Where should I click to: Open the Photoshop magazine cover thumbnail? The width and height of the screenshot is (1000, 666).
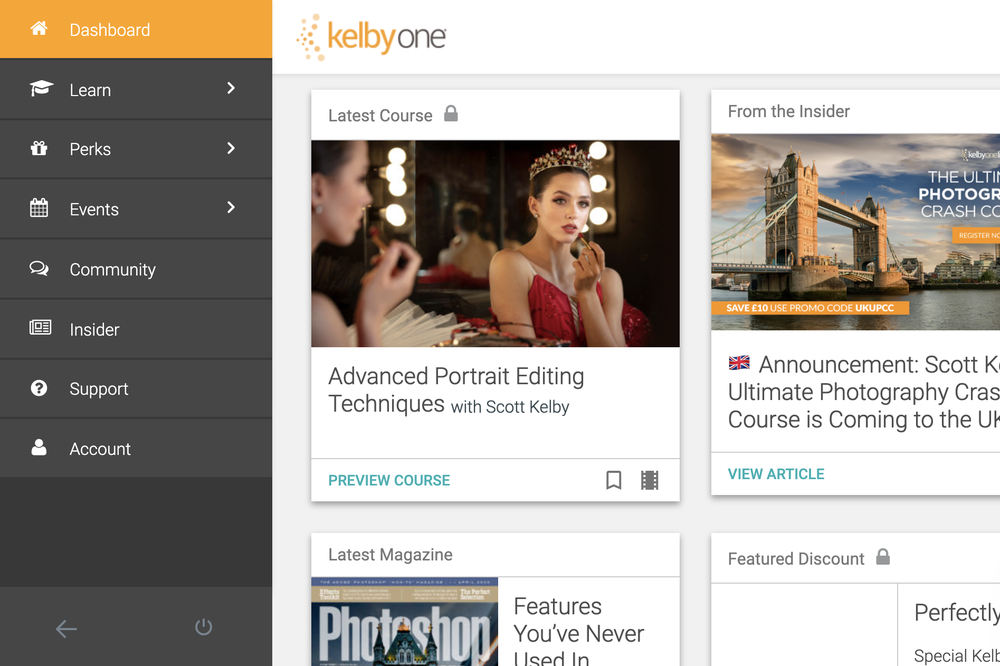404,622
